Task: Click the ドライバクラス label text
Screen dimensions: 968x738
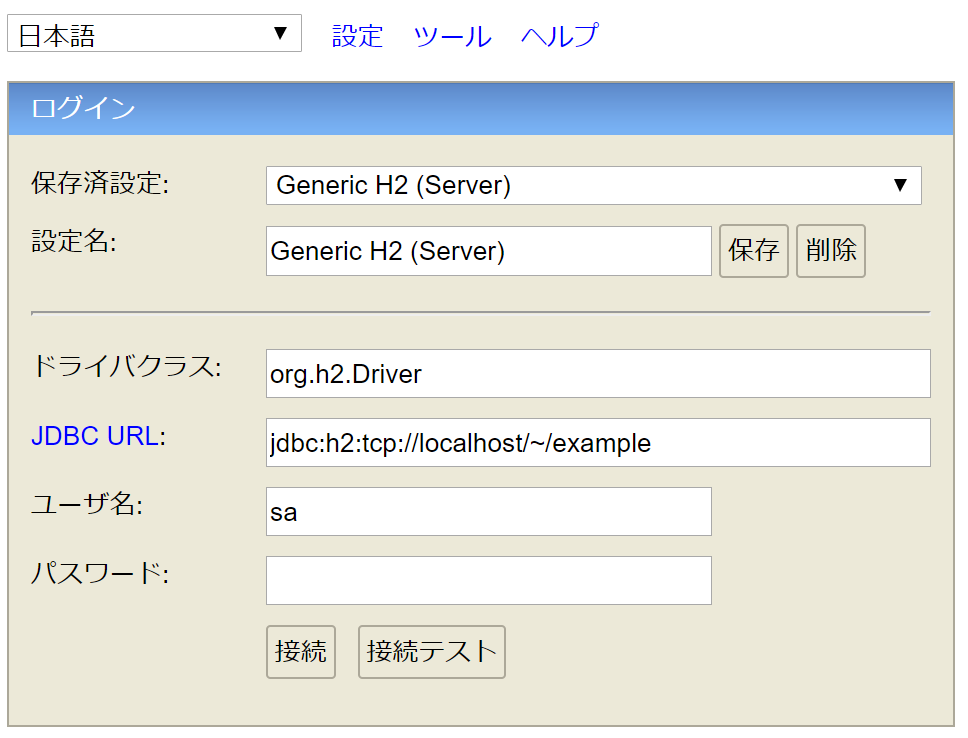Action: 126,367
